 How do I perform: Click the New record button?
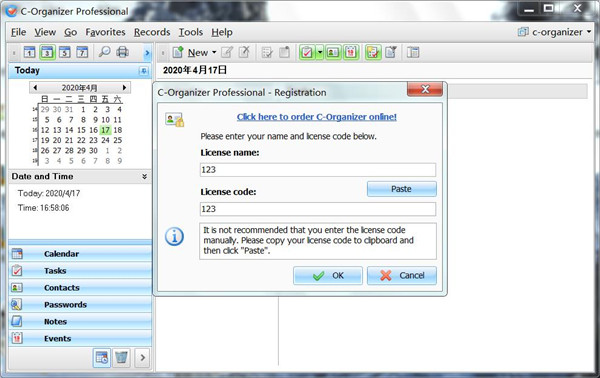[190, 52]
